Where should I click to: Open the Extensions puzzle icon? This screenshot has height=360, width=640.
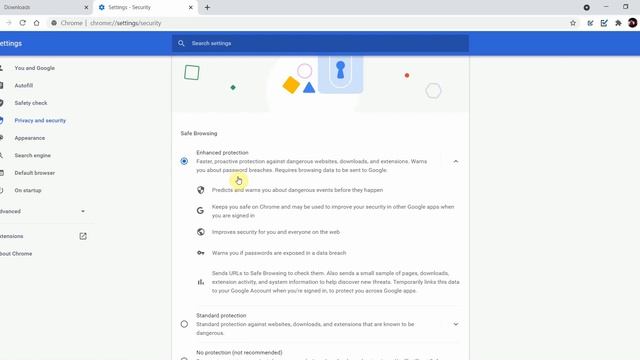pyautogui.click(x=618, y=23)
